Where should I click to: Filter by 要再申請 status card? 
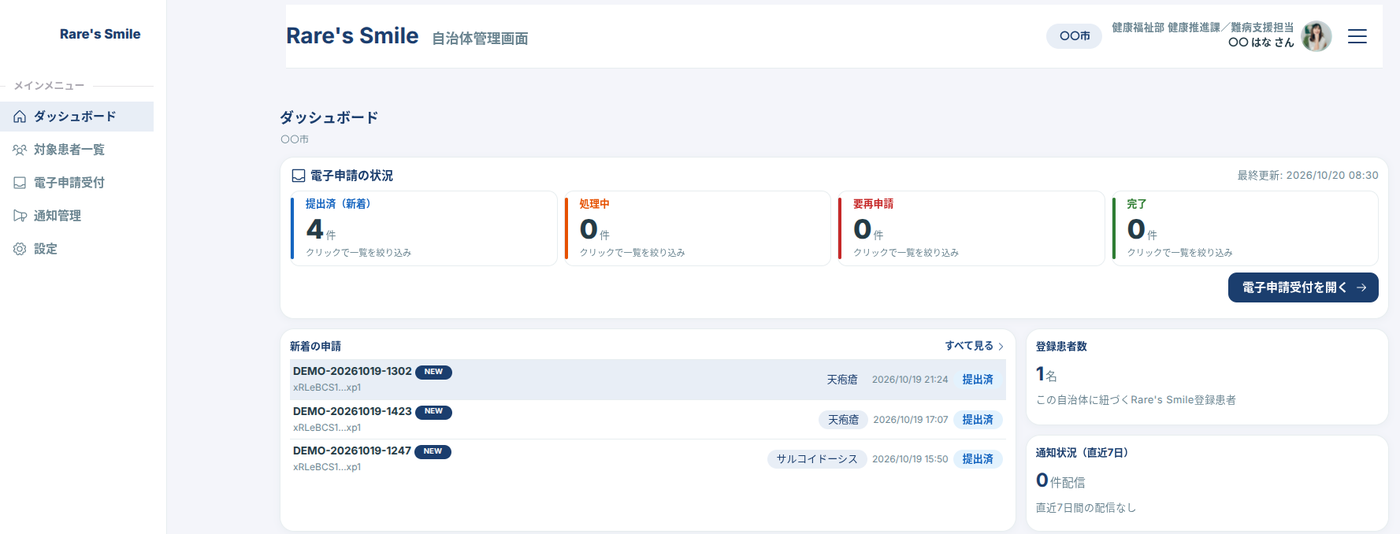[972, 228]
